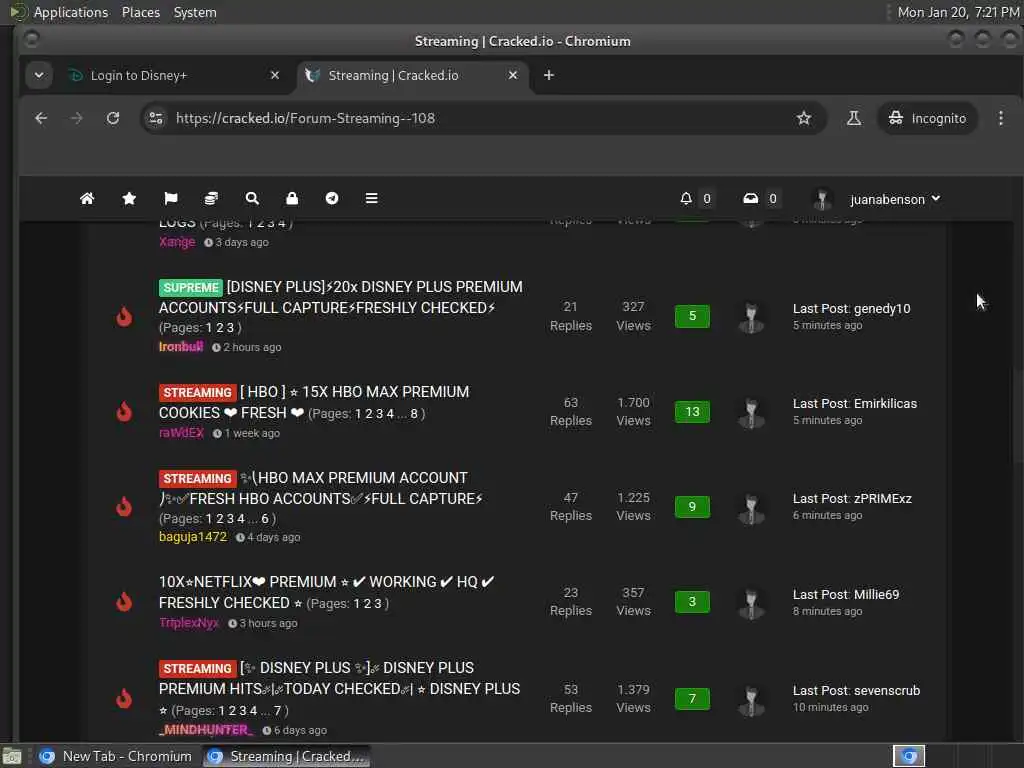Click the green 9 rating badge
This screenshot has height=768, width=1024.
click(x=692, y=506)
